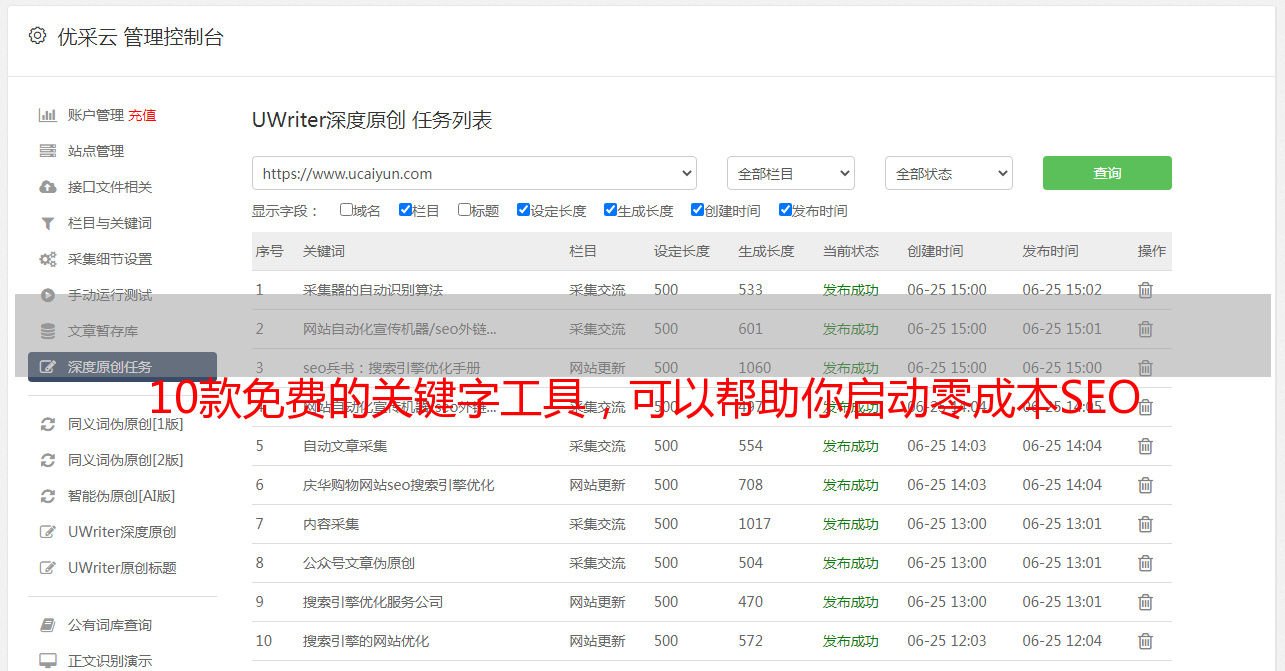Open UWriter原创标题 sidebar link
Screen dimensions: 1285x671
coord(122,568)
